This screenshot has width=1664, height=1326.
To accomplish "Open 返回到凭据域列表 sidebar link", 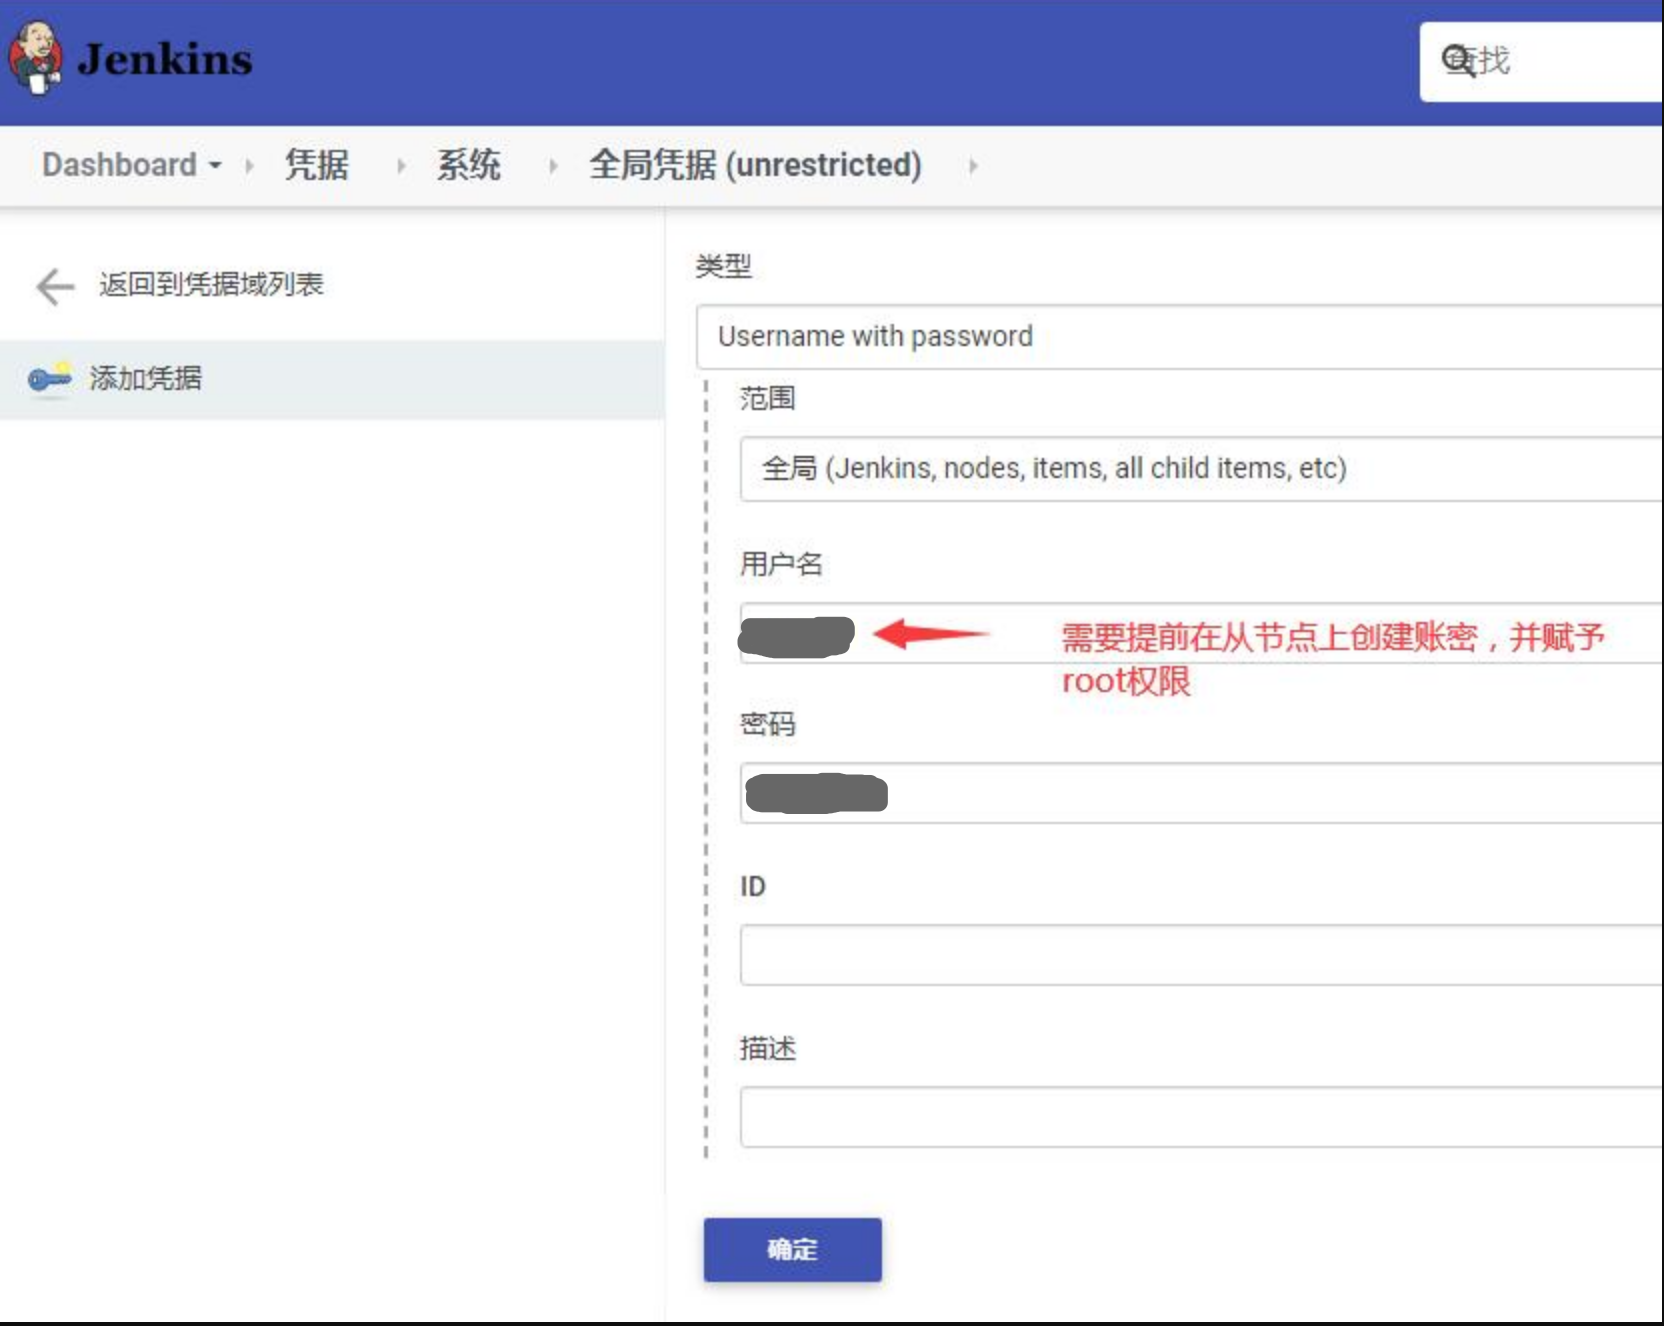I will tap(211, 284).
